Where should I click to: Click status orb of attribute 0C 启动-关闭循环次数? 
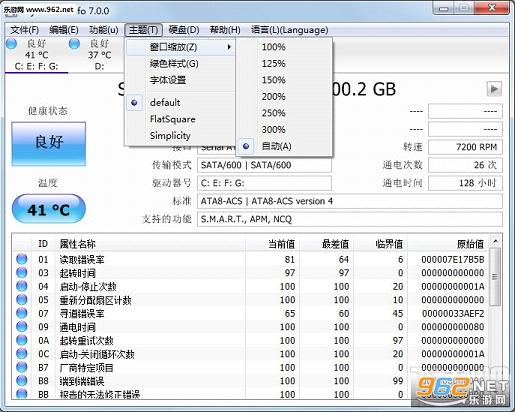pos(22,354)
